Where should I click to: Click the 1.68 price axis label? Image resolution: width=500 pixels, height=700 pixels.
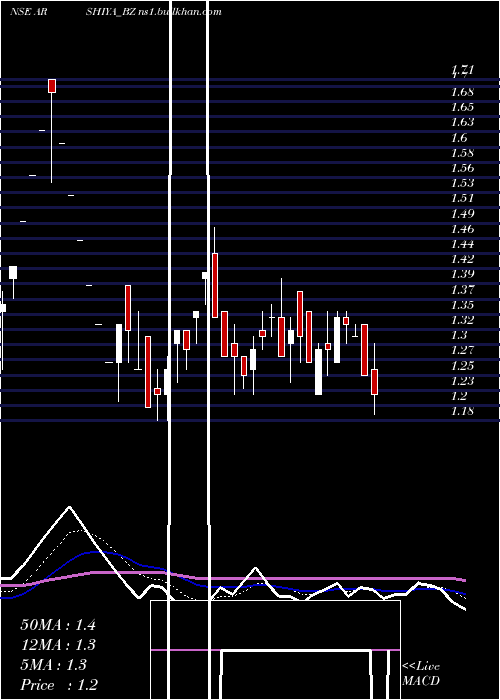click(462, 92)
